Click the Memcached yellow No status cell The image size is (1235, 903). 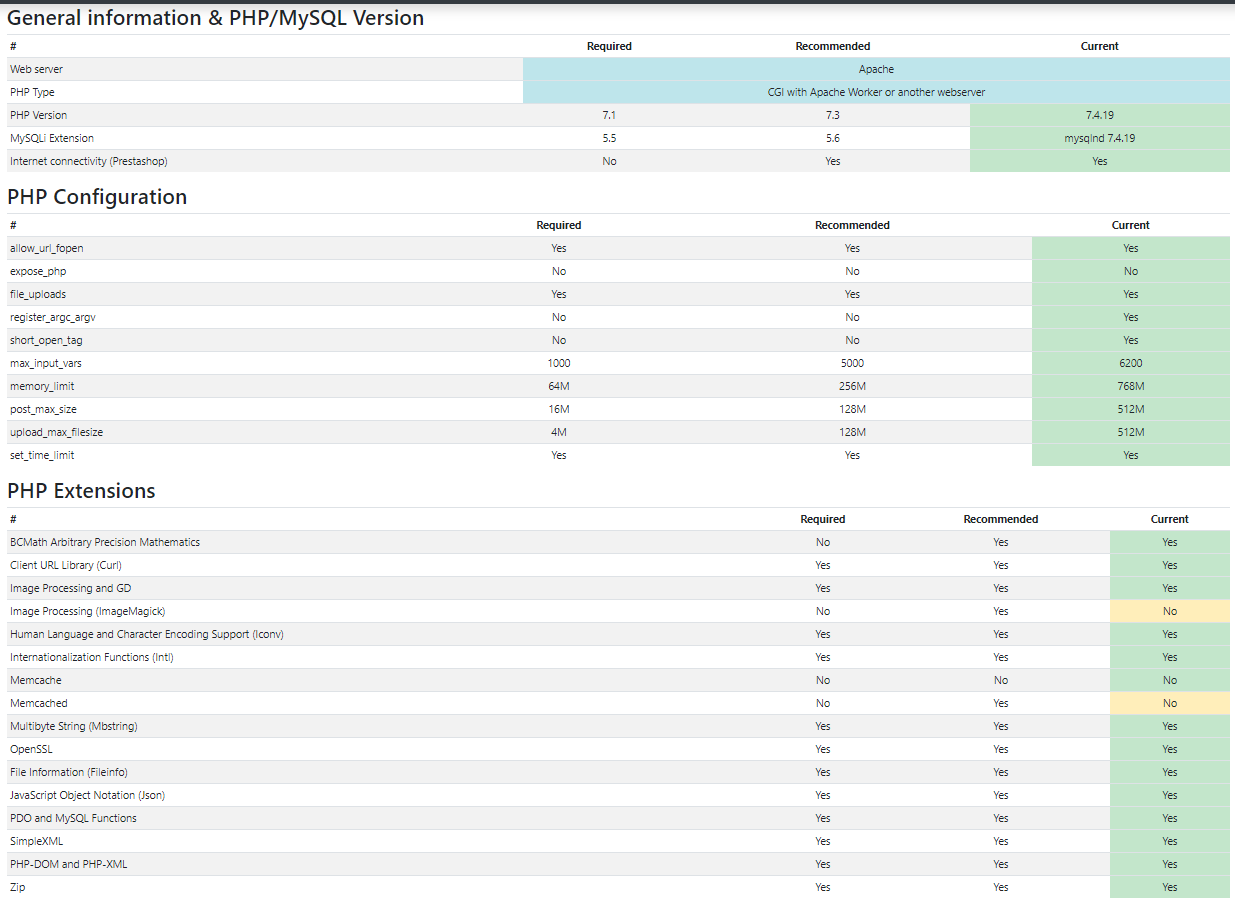[x=1169, y=703]
